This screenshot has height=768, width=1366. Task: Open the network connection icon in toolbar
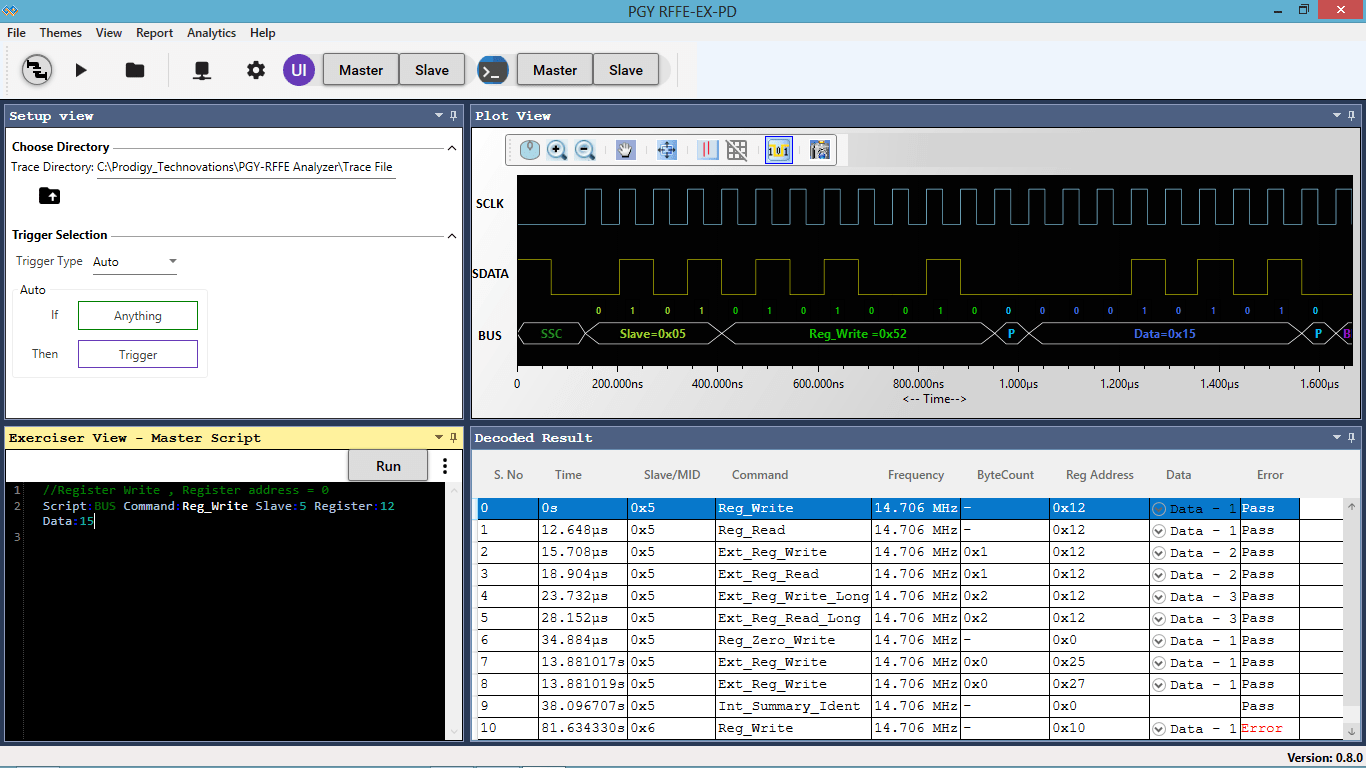tap(202, 70)
